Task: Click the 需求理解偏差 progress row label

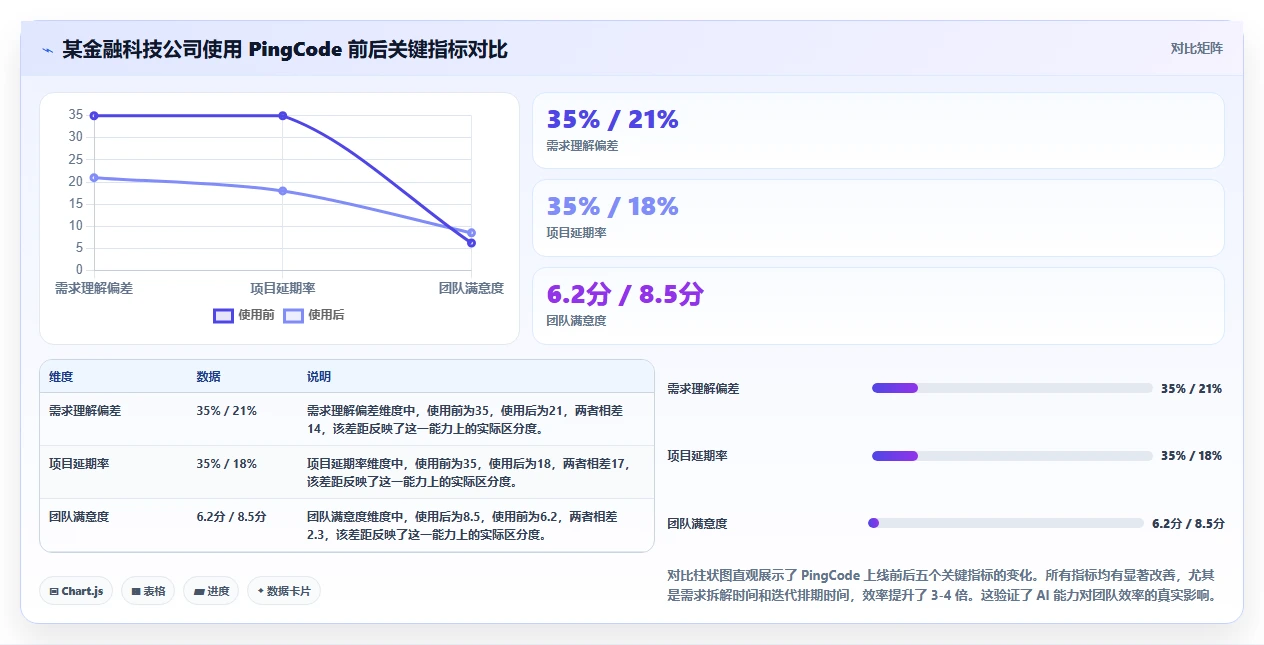Action: 704,389
